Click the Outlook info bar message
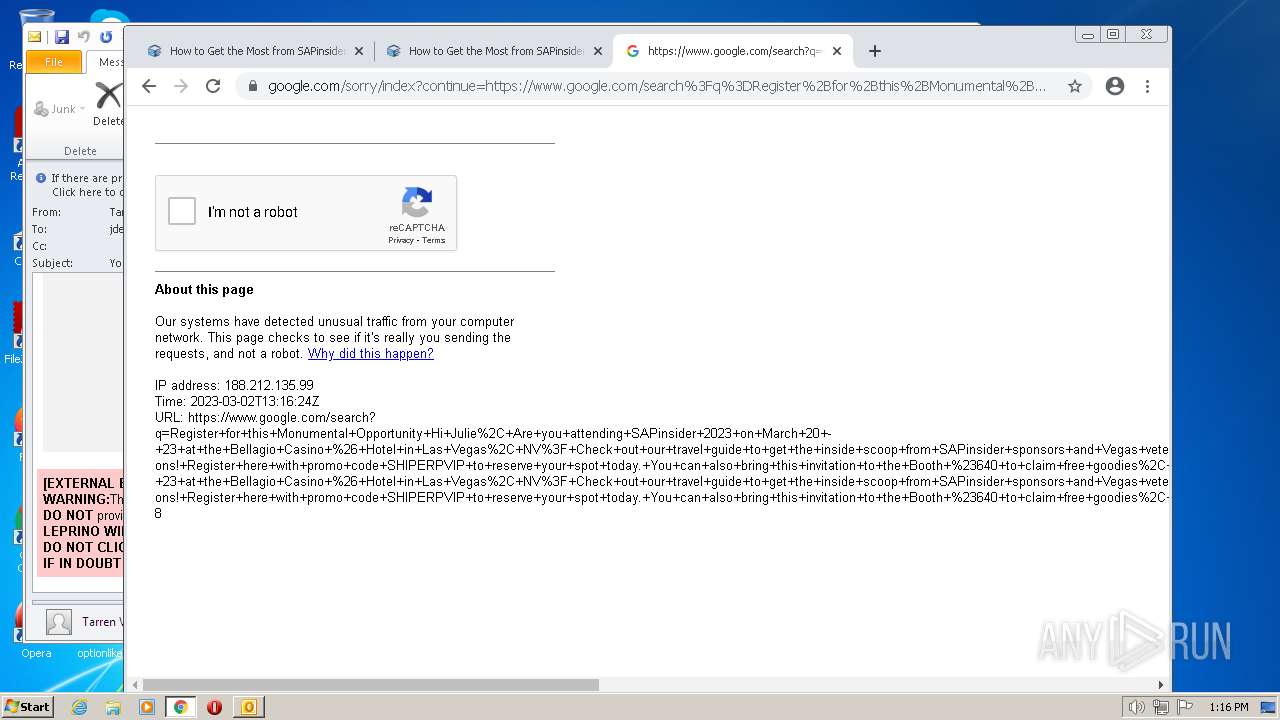 pyautogui.click(x=80, y=185)
